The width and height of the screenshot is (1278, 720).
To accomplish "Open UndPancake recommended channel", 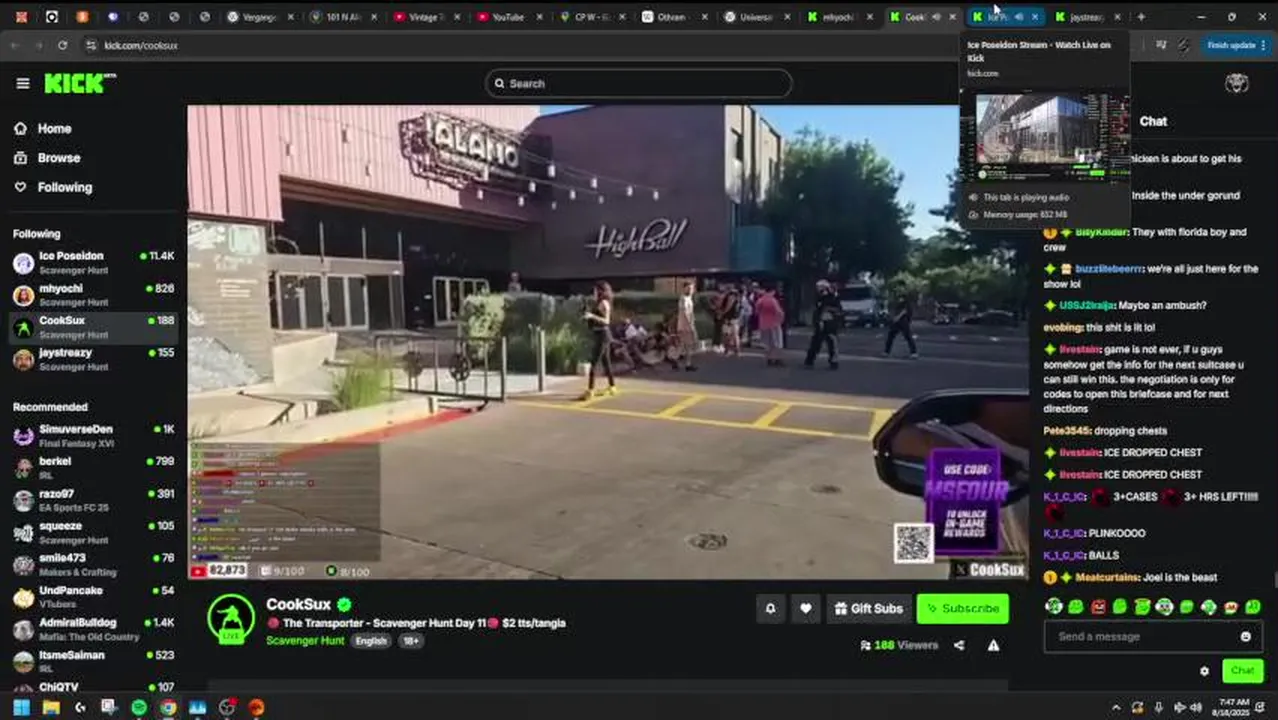I will [94, 596].
